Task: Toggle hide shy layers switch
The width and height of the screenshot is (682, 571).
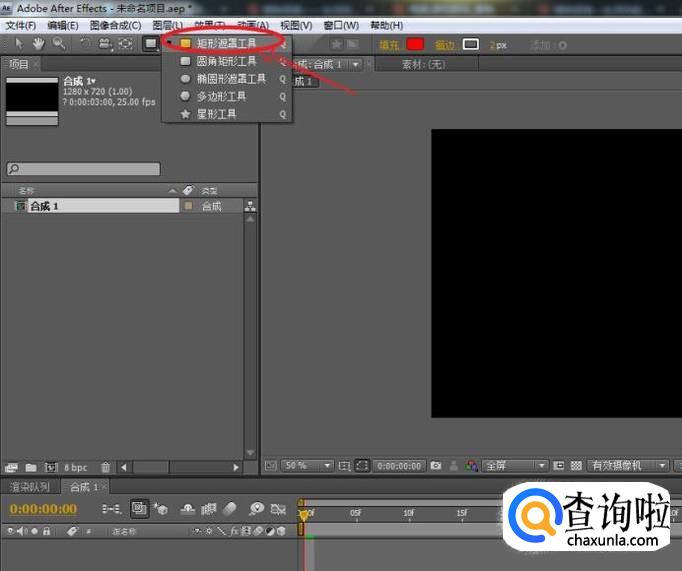Action: (187, 508)
